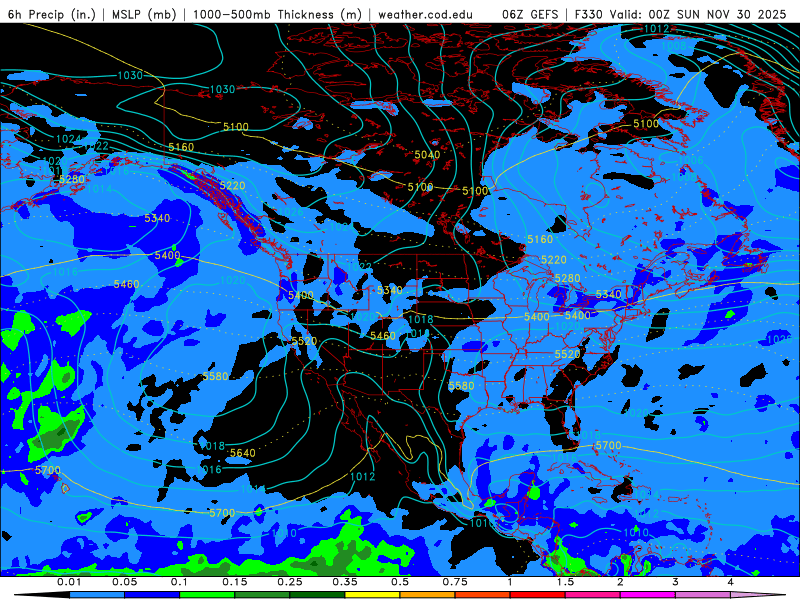Click the '5040' thickness contour label
The height and width of the screenshot is (600, 800).
click(x=427, y=155)
